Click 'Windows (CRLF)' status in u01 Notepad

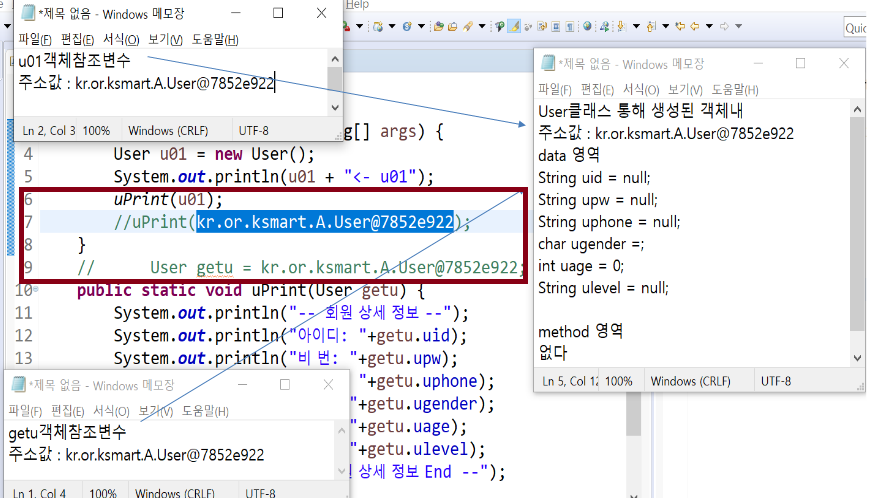point(168,131)
